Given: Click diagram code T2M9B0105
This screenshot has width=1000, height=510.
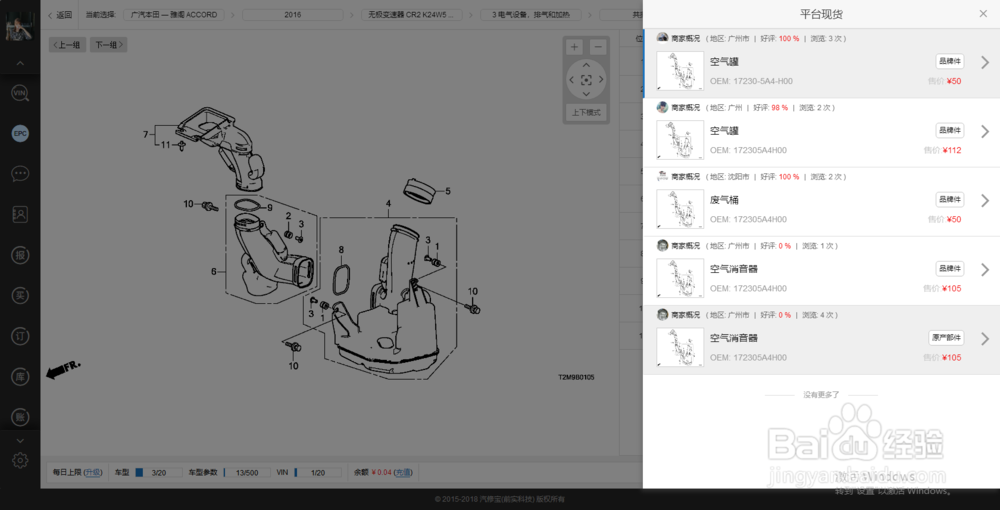Looking at the screenshot, I should [x=577, y=377].
